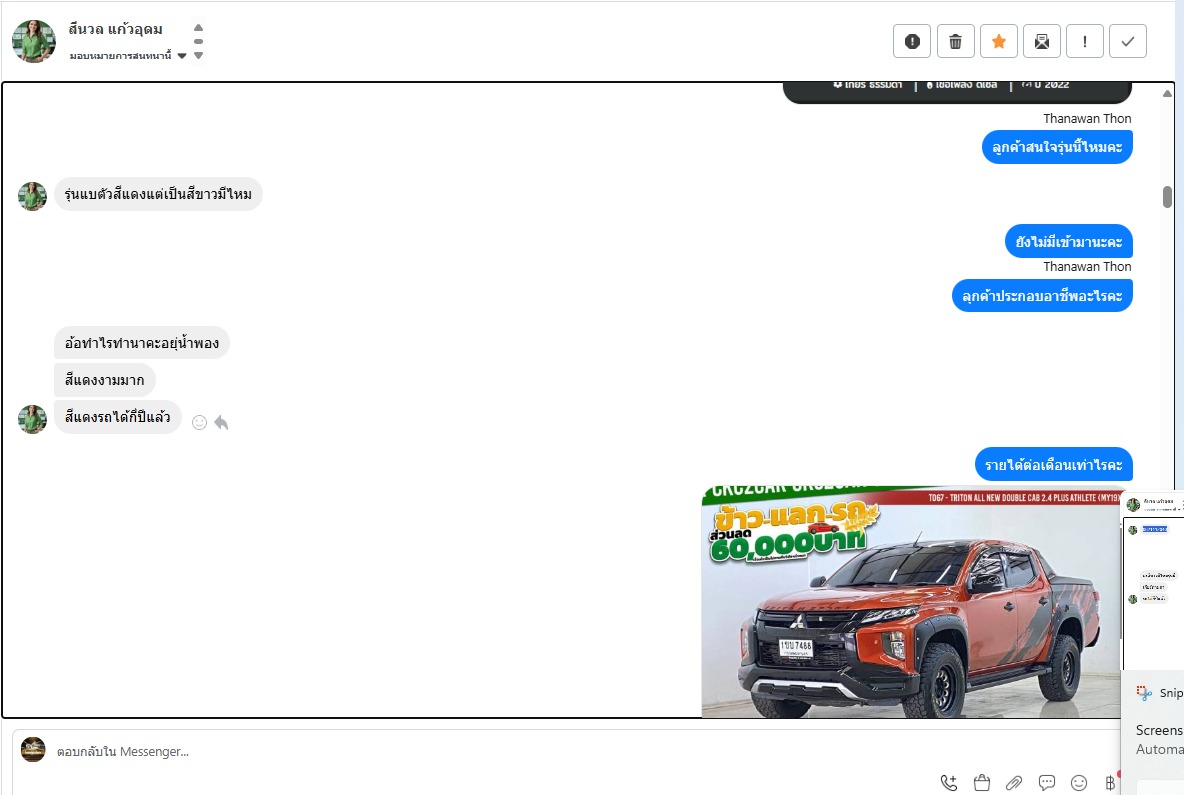The width and height of the screenshot is (1184, 795).
Task: Reply to the สีแดงรถได้กี่ปีแล้ว message
Action: click(x=221, y=422)
